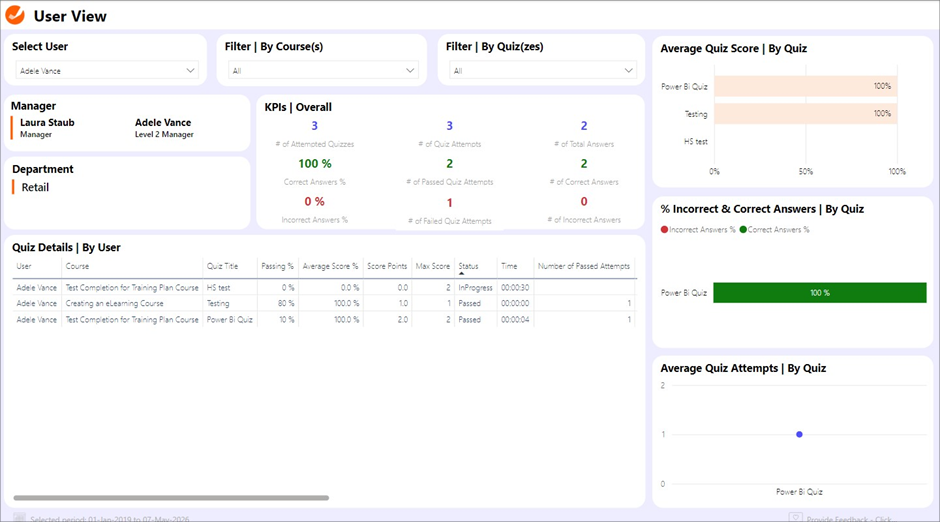Select the Laura Staub manager card
The image size is (940, 522).
pyautogui.click(x=47, y=128)
